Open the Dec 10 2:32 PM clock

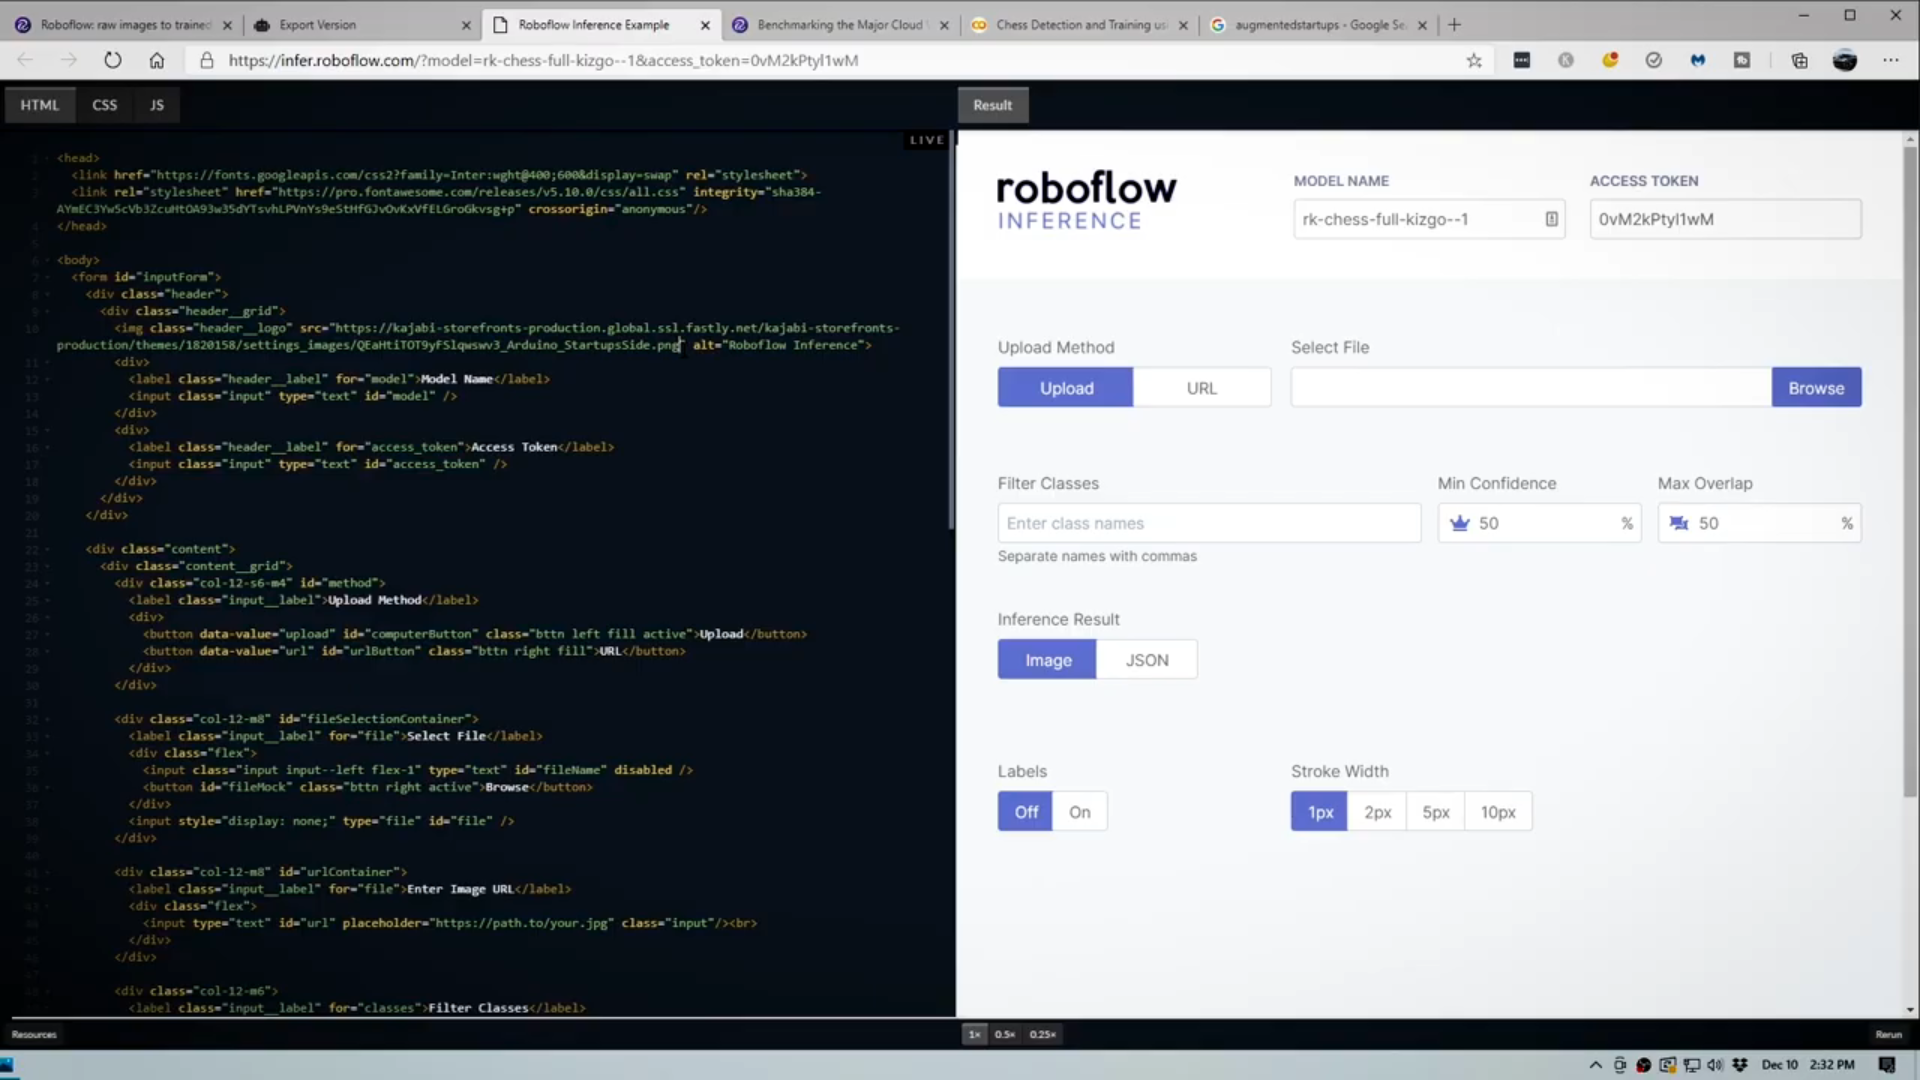pos(1808,1065)
